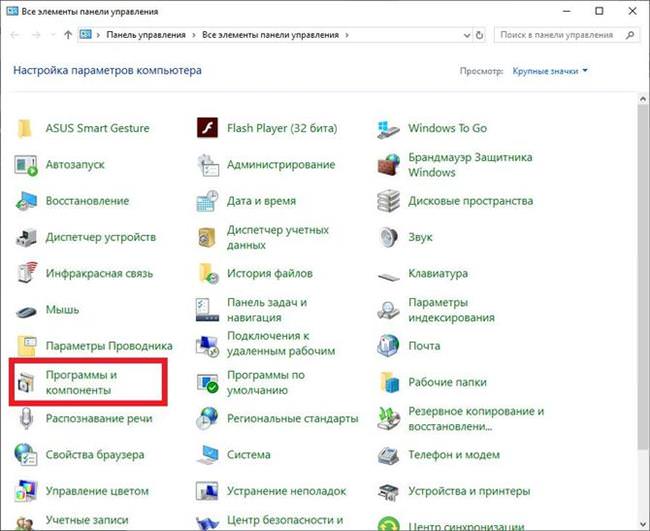Open the Телефон и модем icon
650x531 pixels.
tap(388, 456)
